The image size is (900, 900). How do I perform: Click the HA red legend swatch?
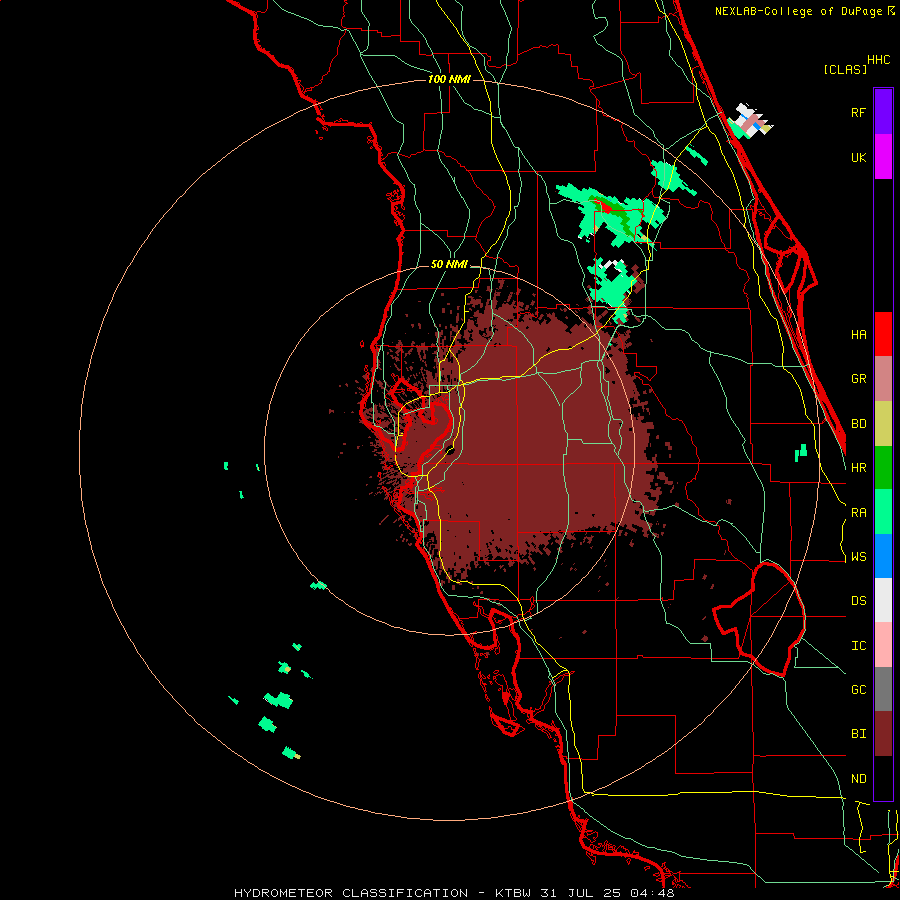pos(883,334)
